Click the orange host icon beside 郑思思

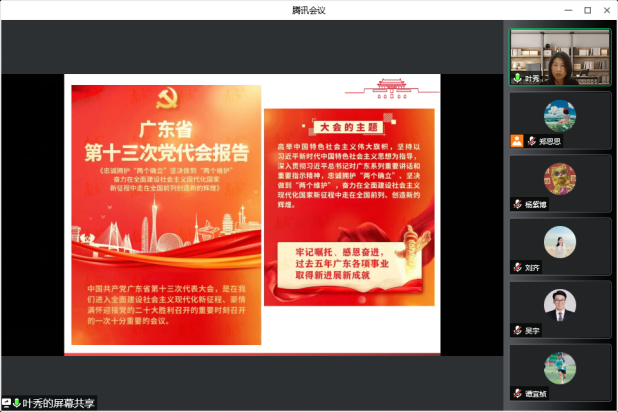(517, 141)
